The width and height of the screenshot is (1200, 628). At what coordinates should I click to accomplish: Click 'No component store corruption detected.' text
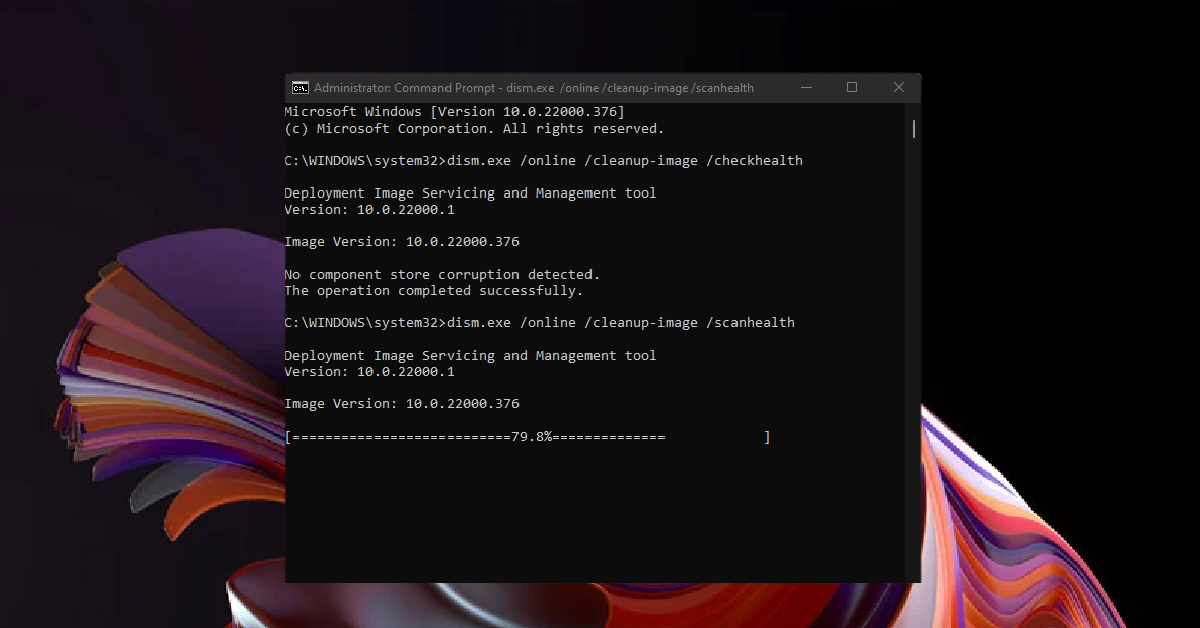[x=442, y=274]
